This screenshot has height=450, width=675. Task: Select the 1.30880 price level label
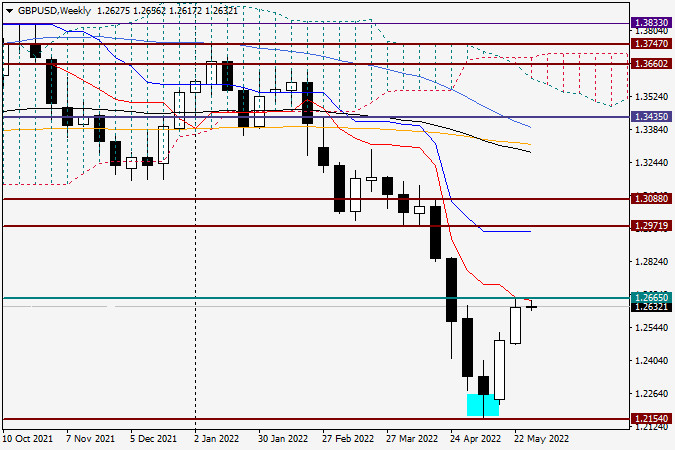click(652, 199)
